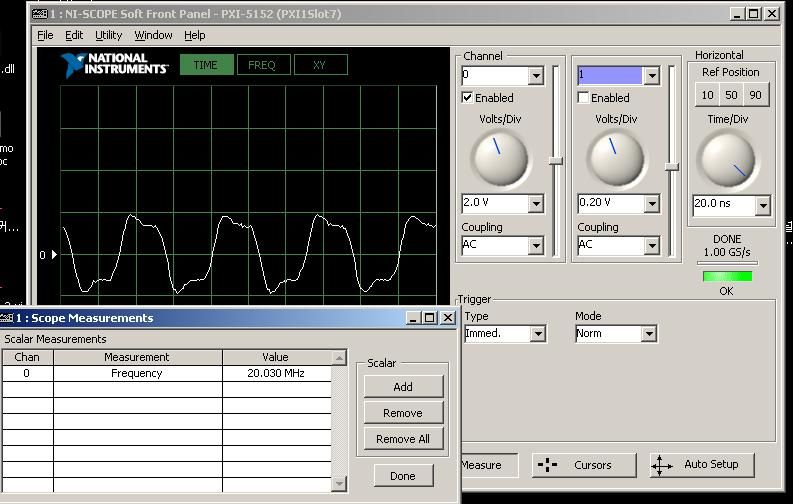This screenshot has height=504, width=793.
Task: Click measurements table scroll up arrow
Action: click(x=339, y=358)
